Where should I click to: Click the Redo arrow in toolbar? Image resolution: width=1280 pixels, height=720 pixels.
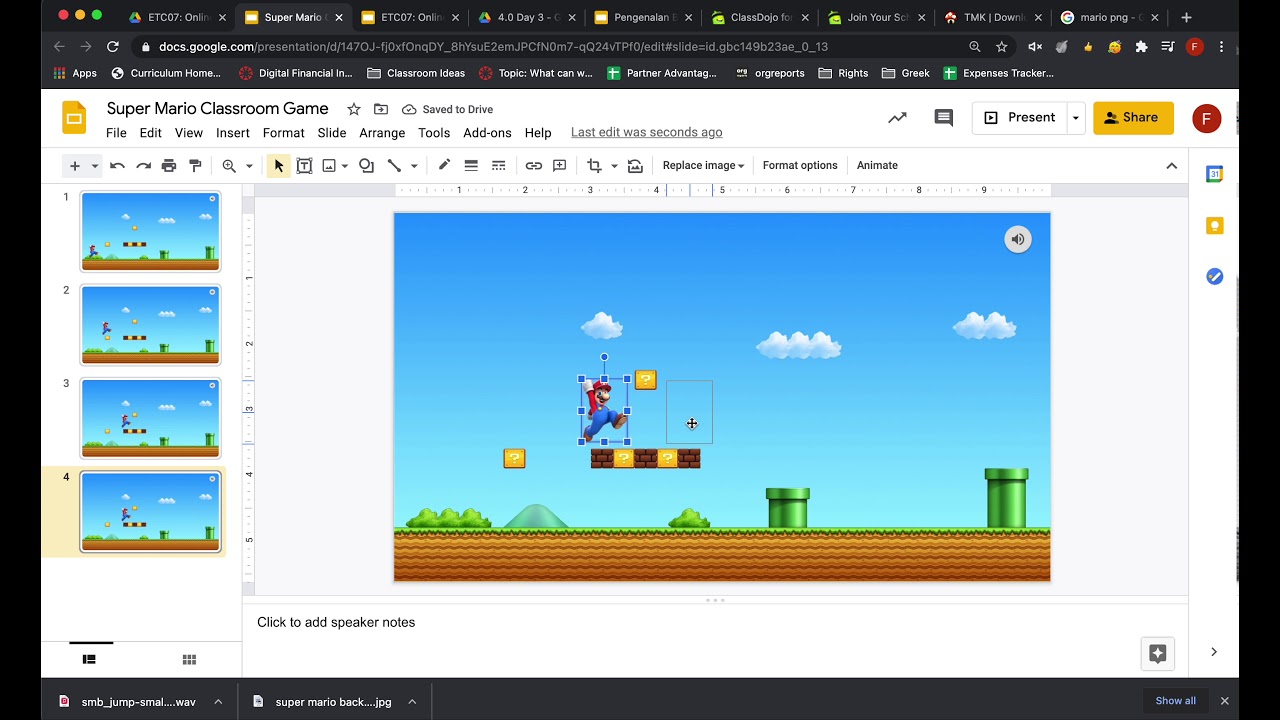143,166
